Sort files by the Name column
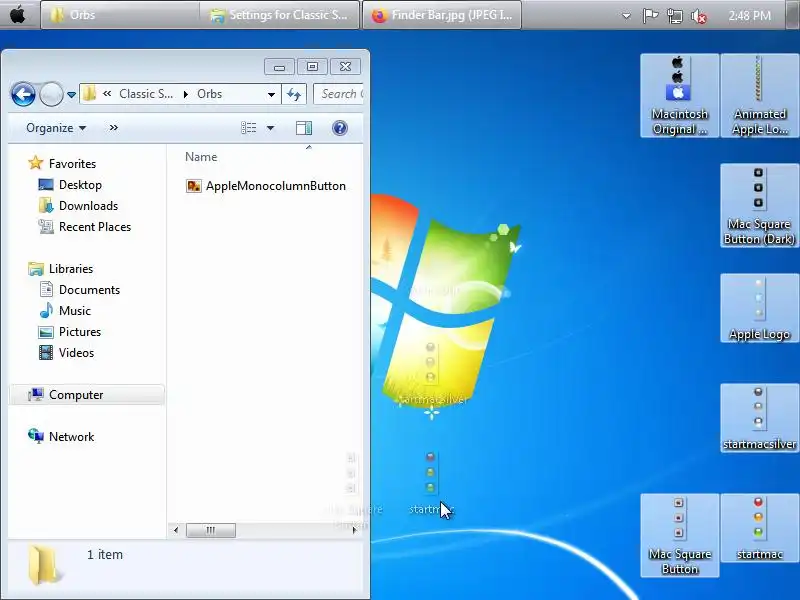The height and width of the screenshot is (600, 800). (x=201, y=157)
